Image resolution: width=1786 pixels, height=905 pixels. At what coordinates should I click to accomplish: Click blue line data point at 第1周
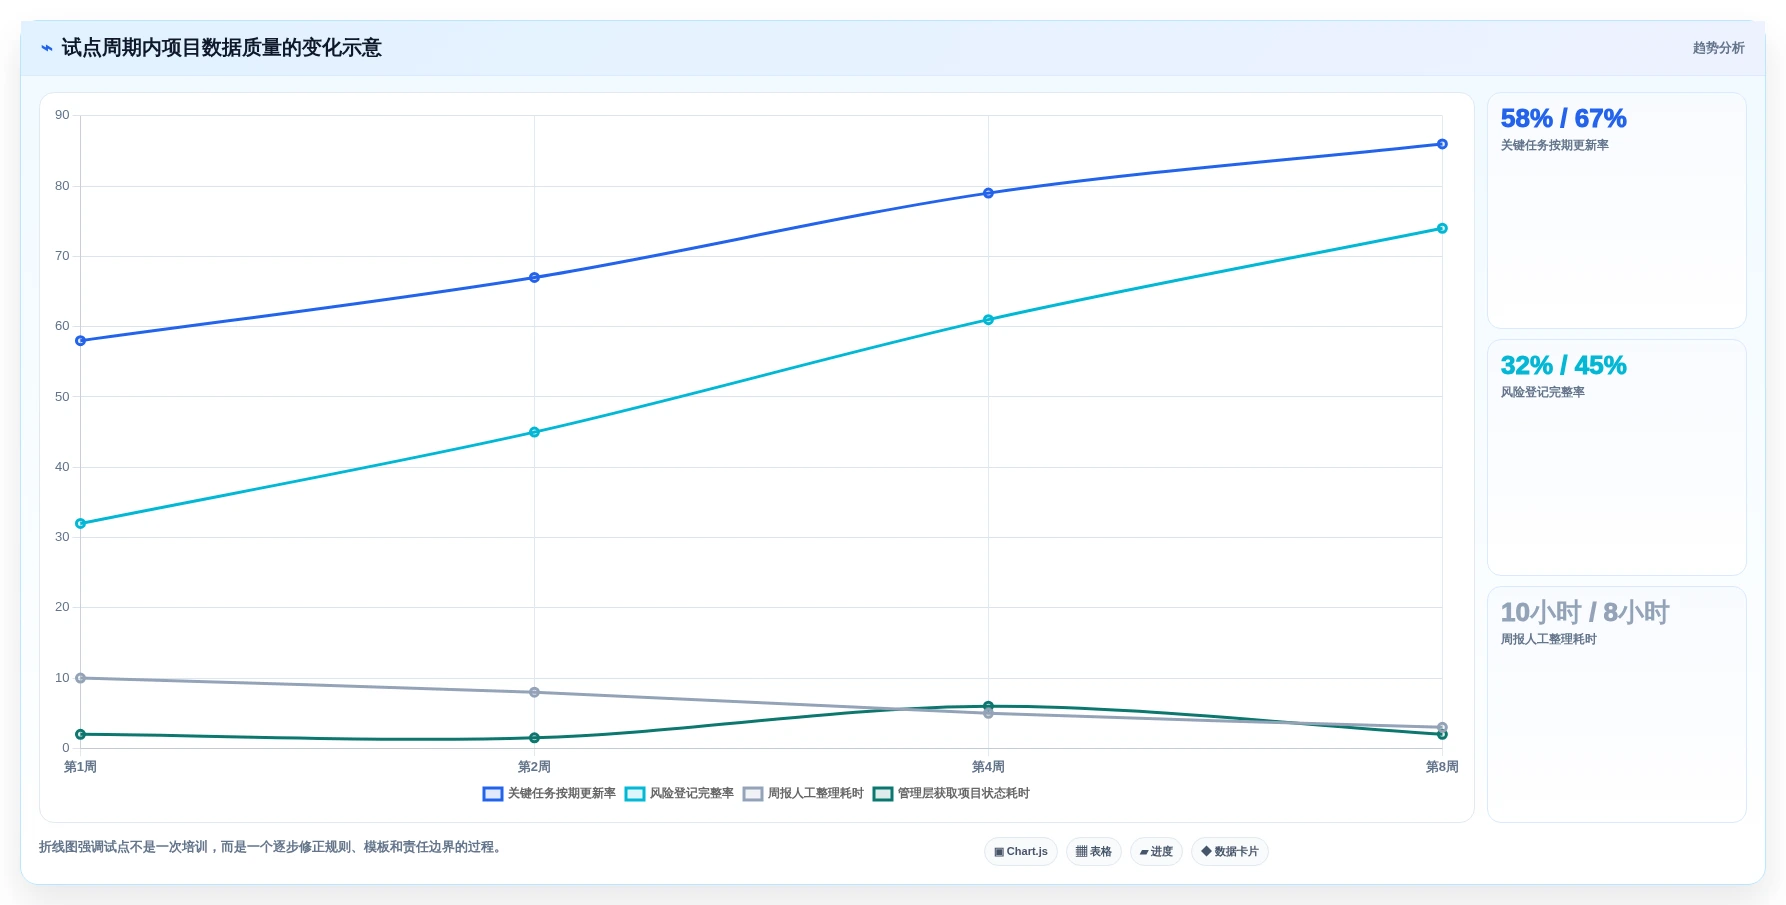81,341
